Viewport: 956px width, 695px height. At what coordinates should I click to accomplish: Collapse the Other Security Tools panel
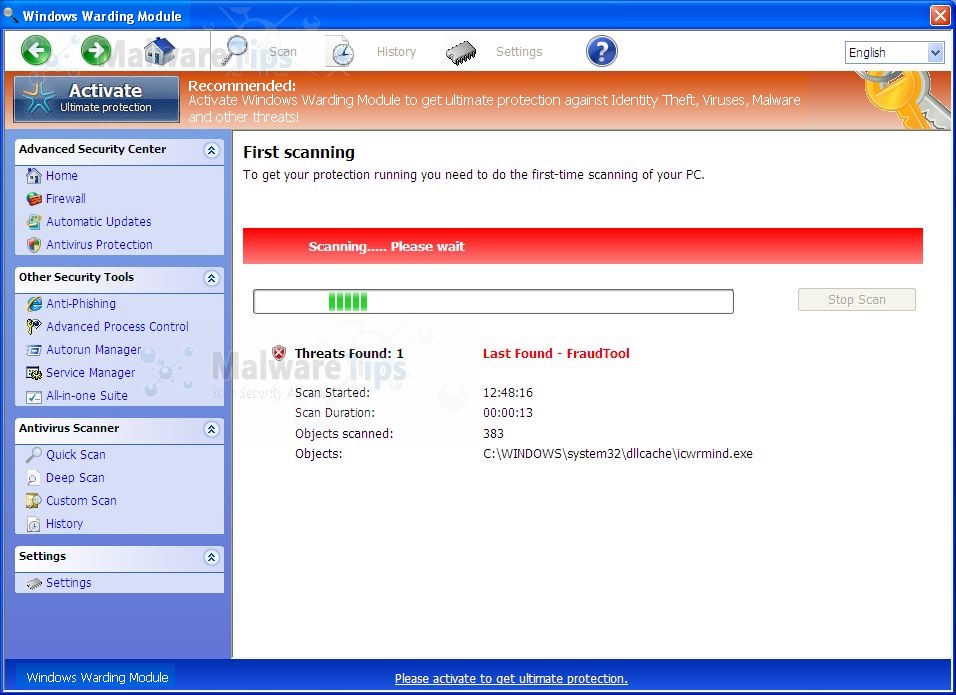click(212, 278)
